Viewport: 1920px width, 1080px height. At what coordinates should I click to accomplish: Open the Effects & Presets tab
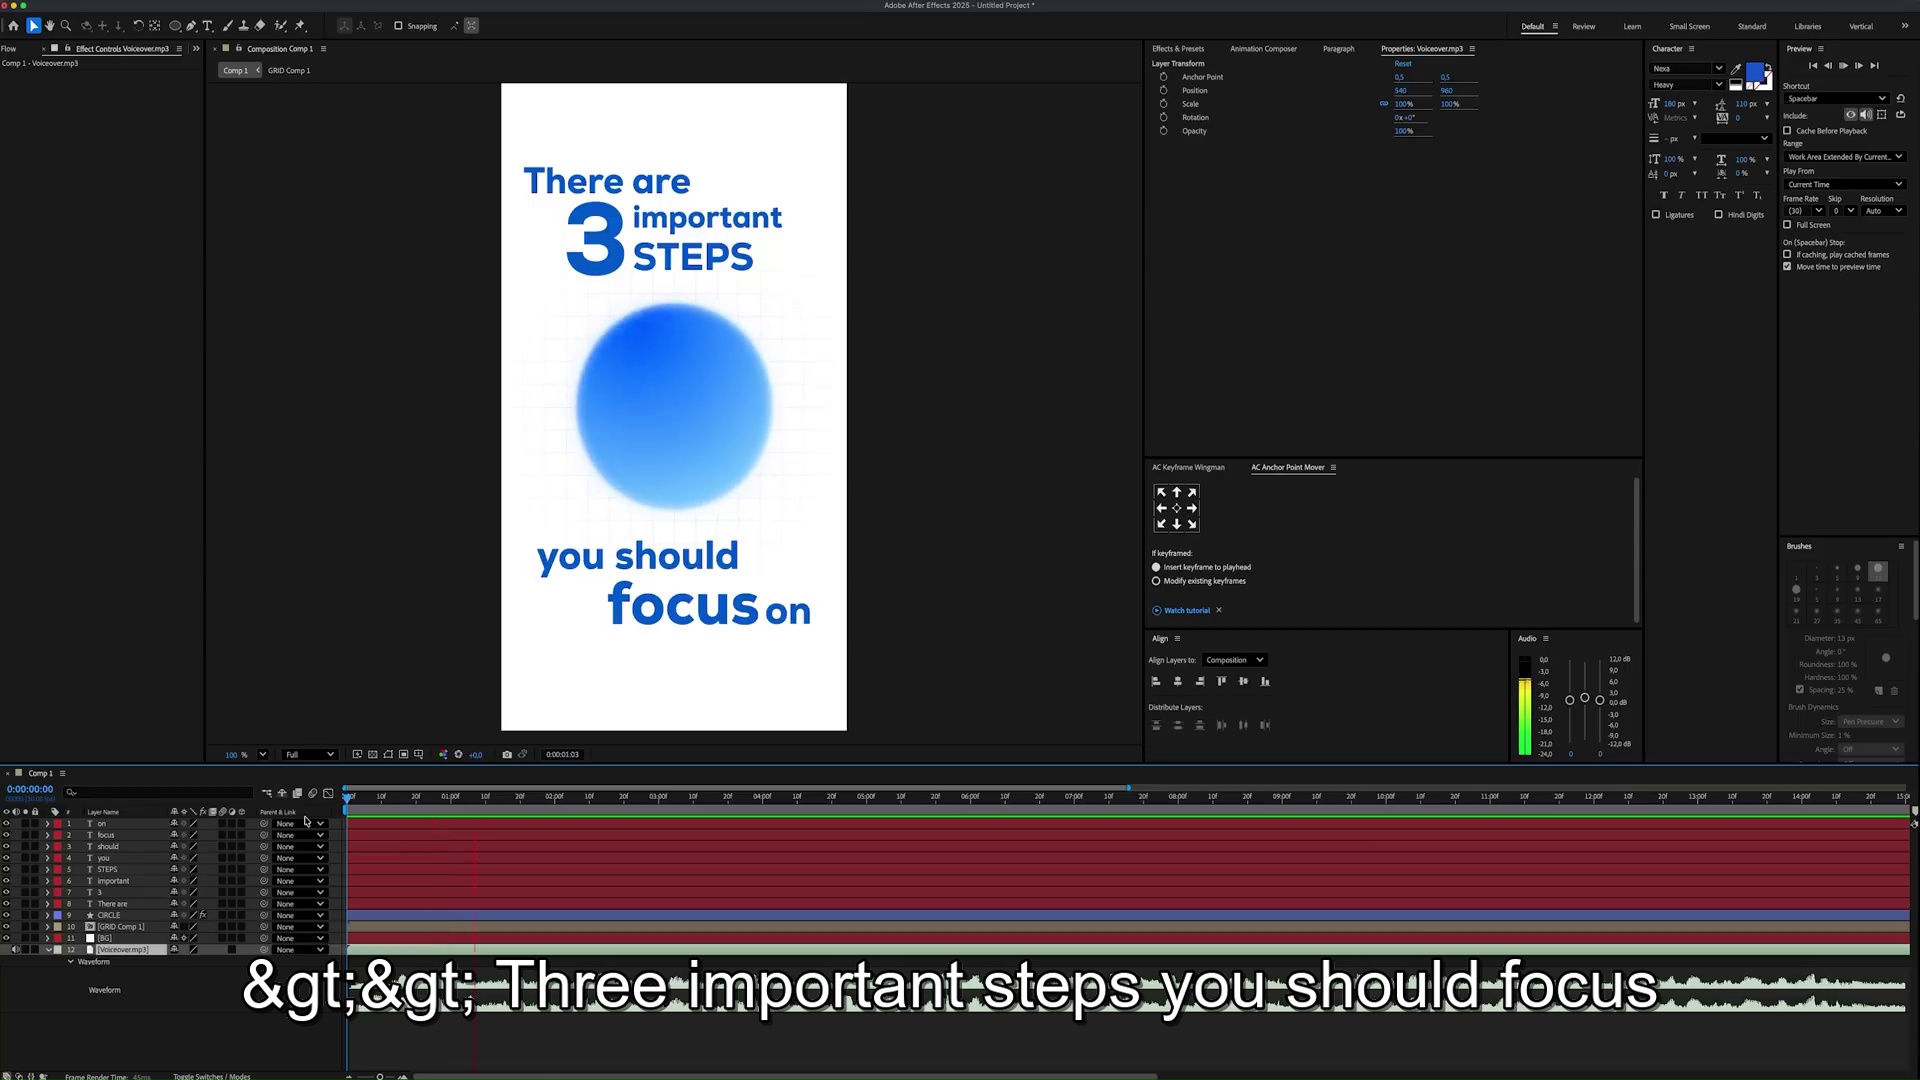(x=1178, y=49)
